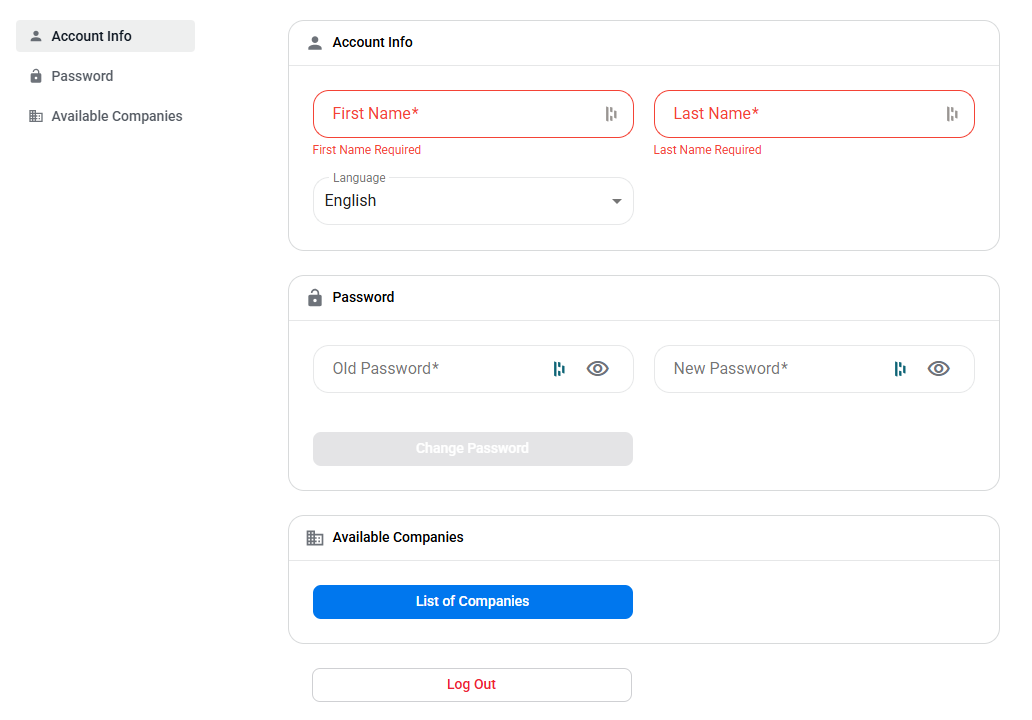Click the lock icon beside Password in sidebar
Screen dimensions: 1032x720
click(36, 76)
